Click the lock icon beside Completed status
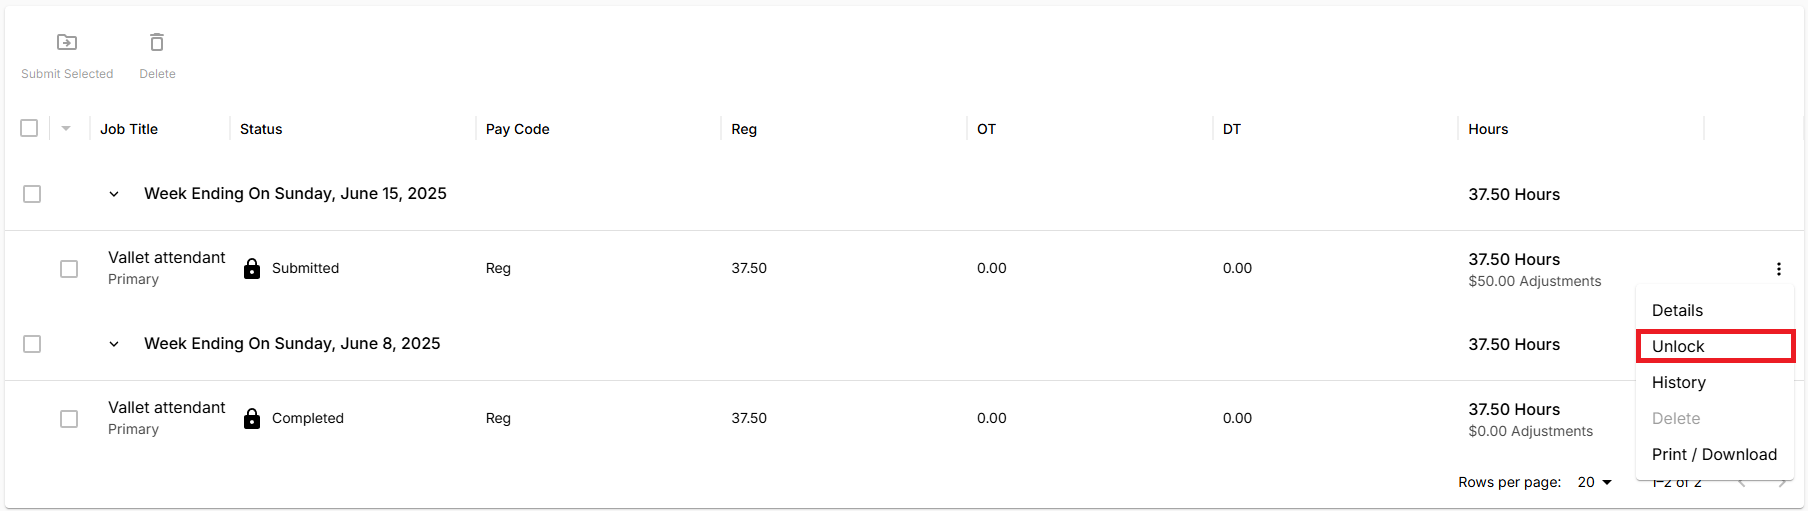 tap(252, 418)
